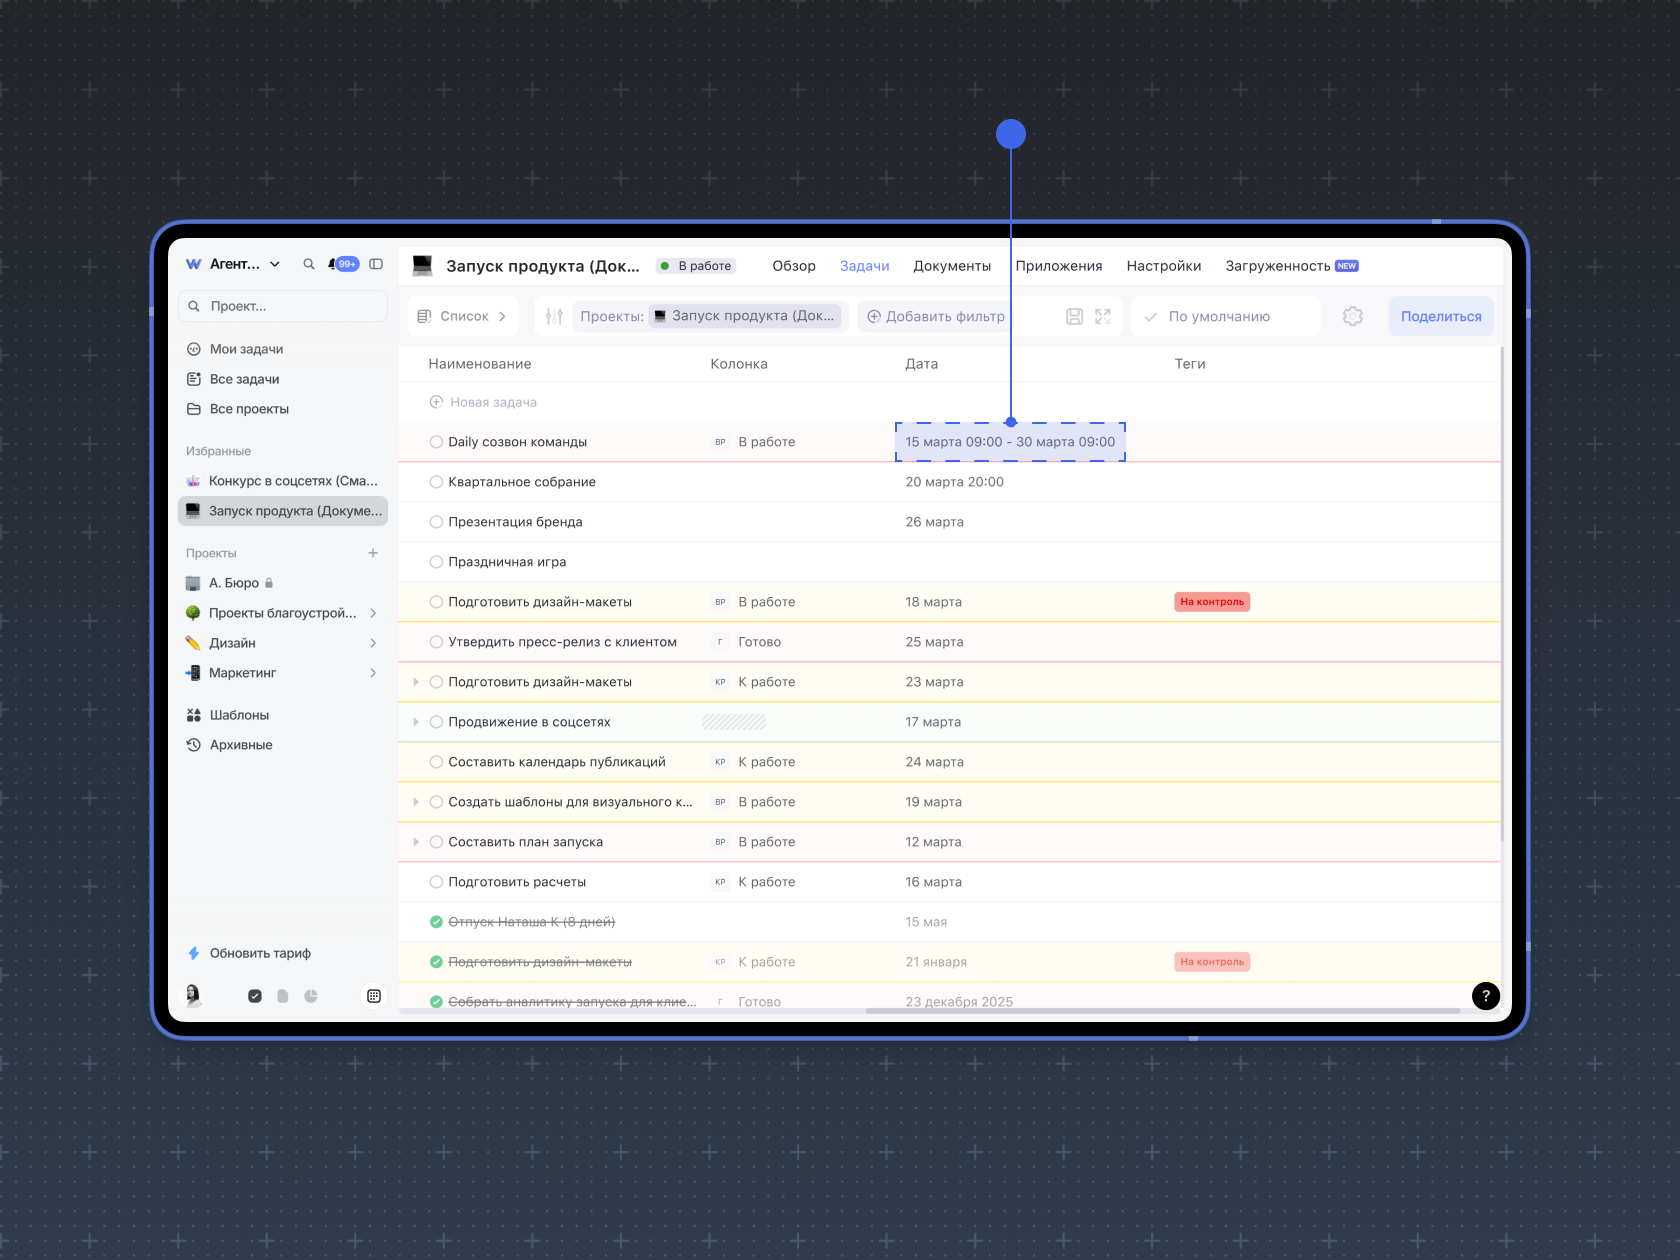Uncheck completed 'Отпуск Наташа К' task
This screenshot has height=1260, width=1680.
pyautogui.click(x=436, y=922)
